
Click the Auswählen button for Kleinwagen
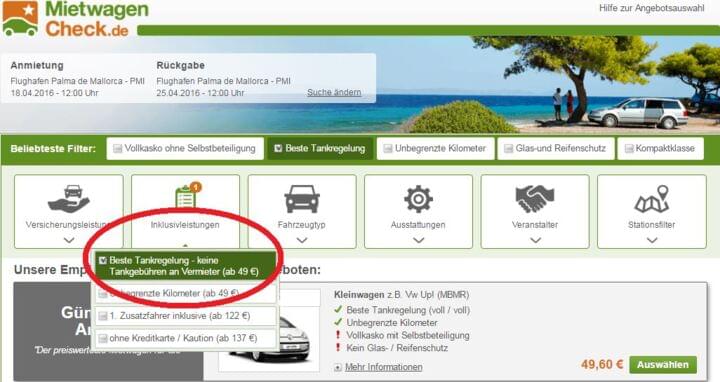(x=663, y=365)
